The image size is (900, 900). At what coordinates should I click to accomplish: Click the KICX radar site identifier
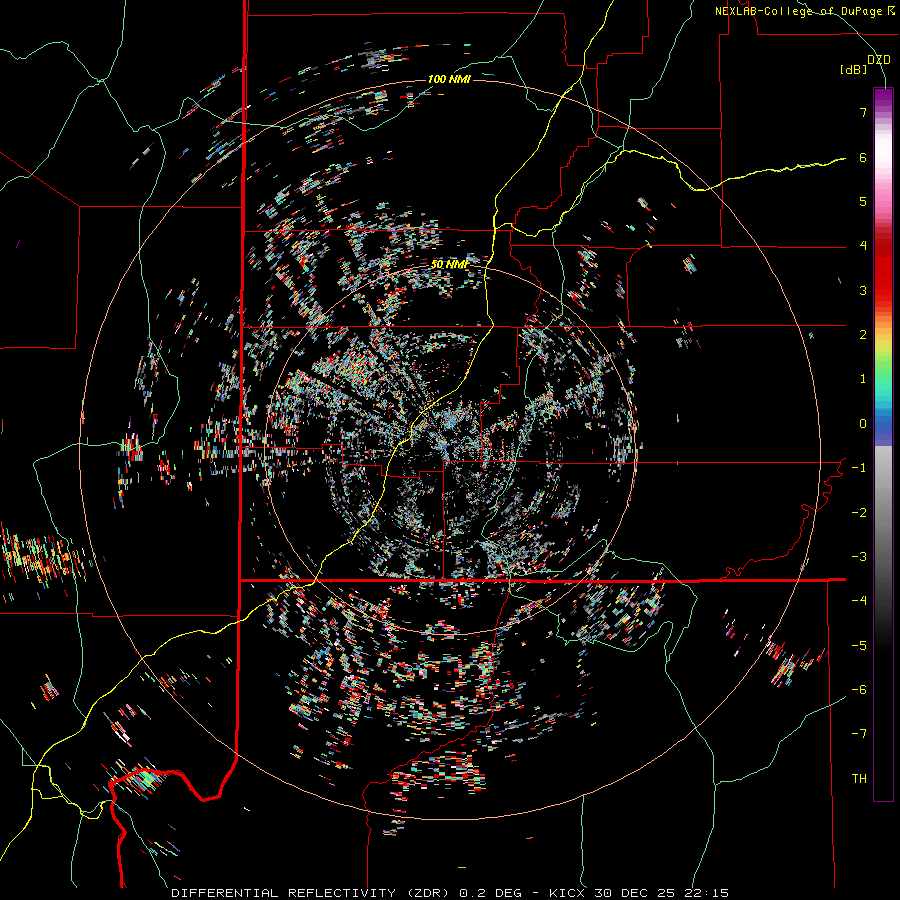point(568,893)
